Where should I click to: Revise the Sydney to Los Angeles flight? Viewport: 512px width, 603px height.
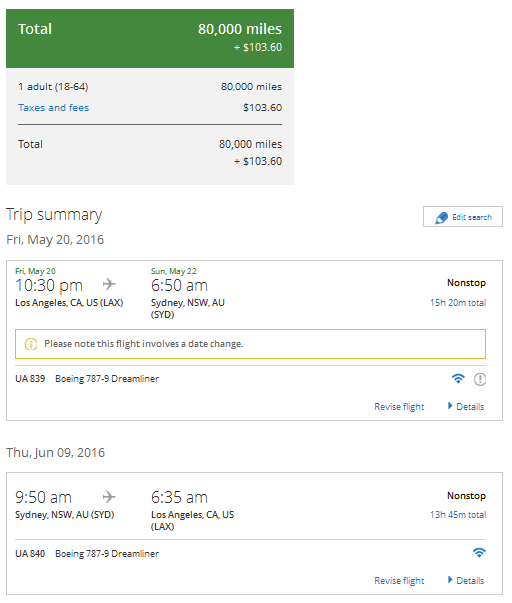click(x=399, y=581)
